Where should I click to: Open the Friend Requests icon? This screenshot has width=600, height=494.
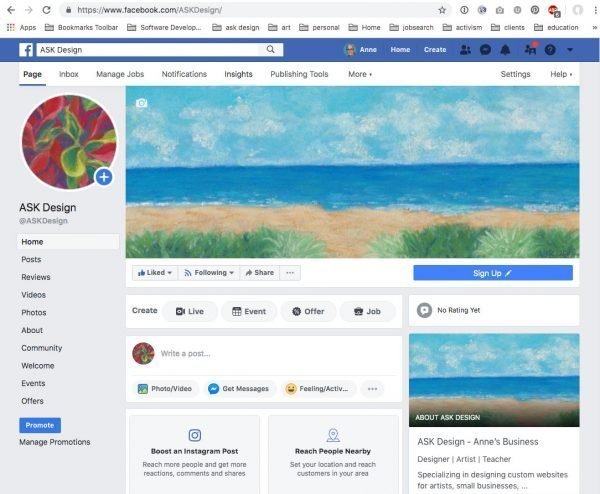click(x=465, y=50)
